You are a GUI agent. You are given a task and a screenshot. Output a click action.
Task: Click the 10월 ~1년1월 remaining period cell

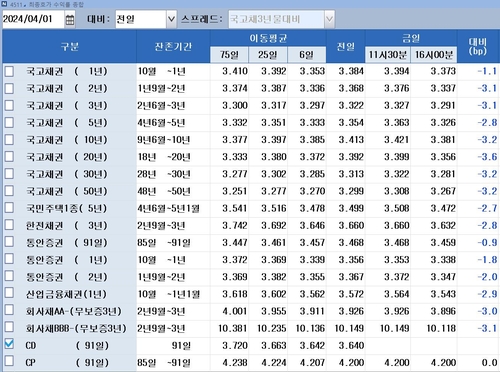coord(169,294)
